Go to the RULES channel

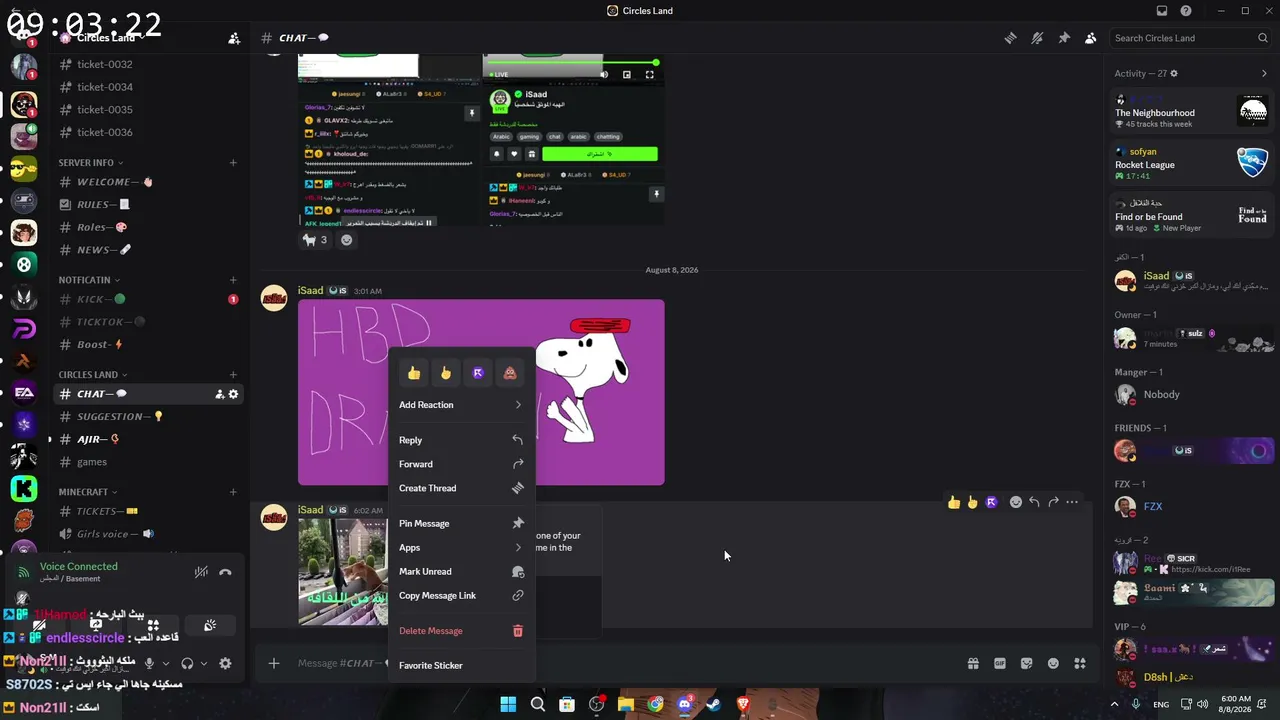(148, 205)
